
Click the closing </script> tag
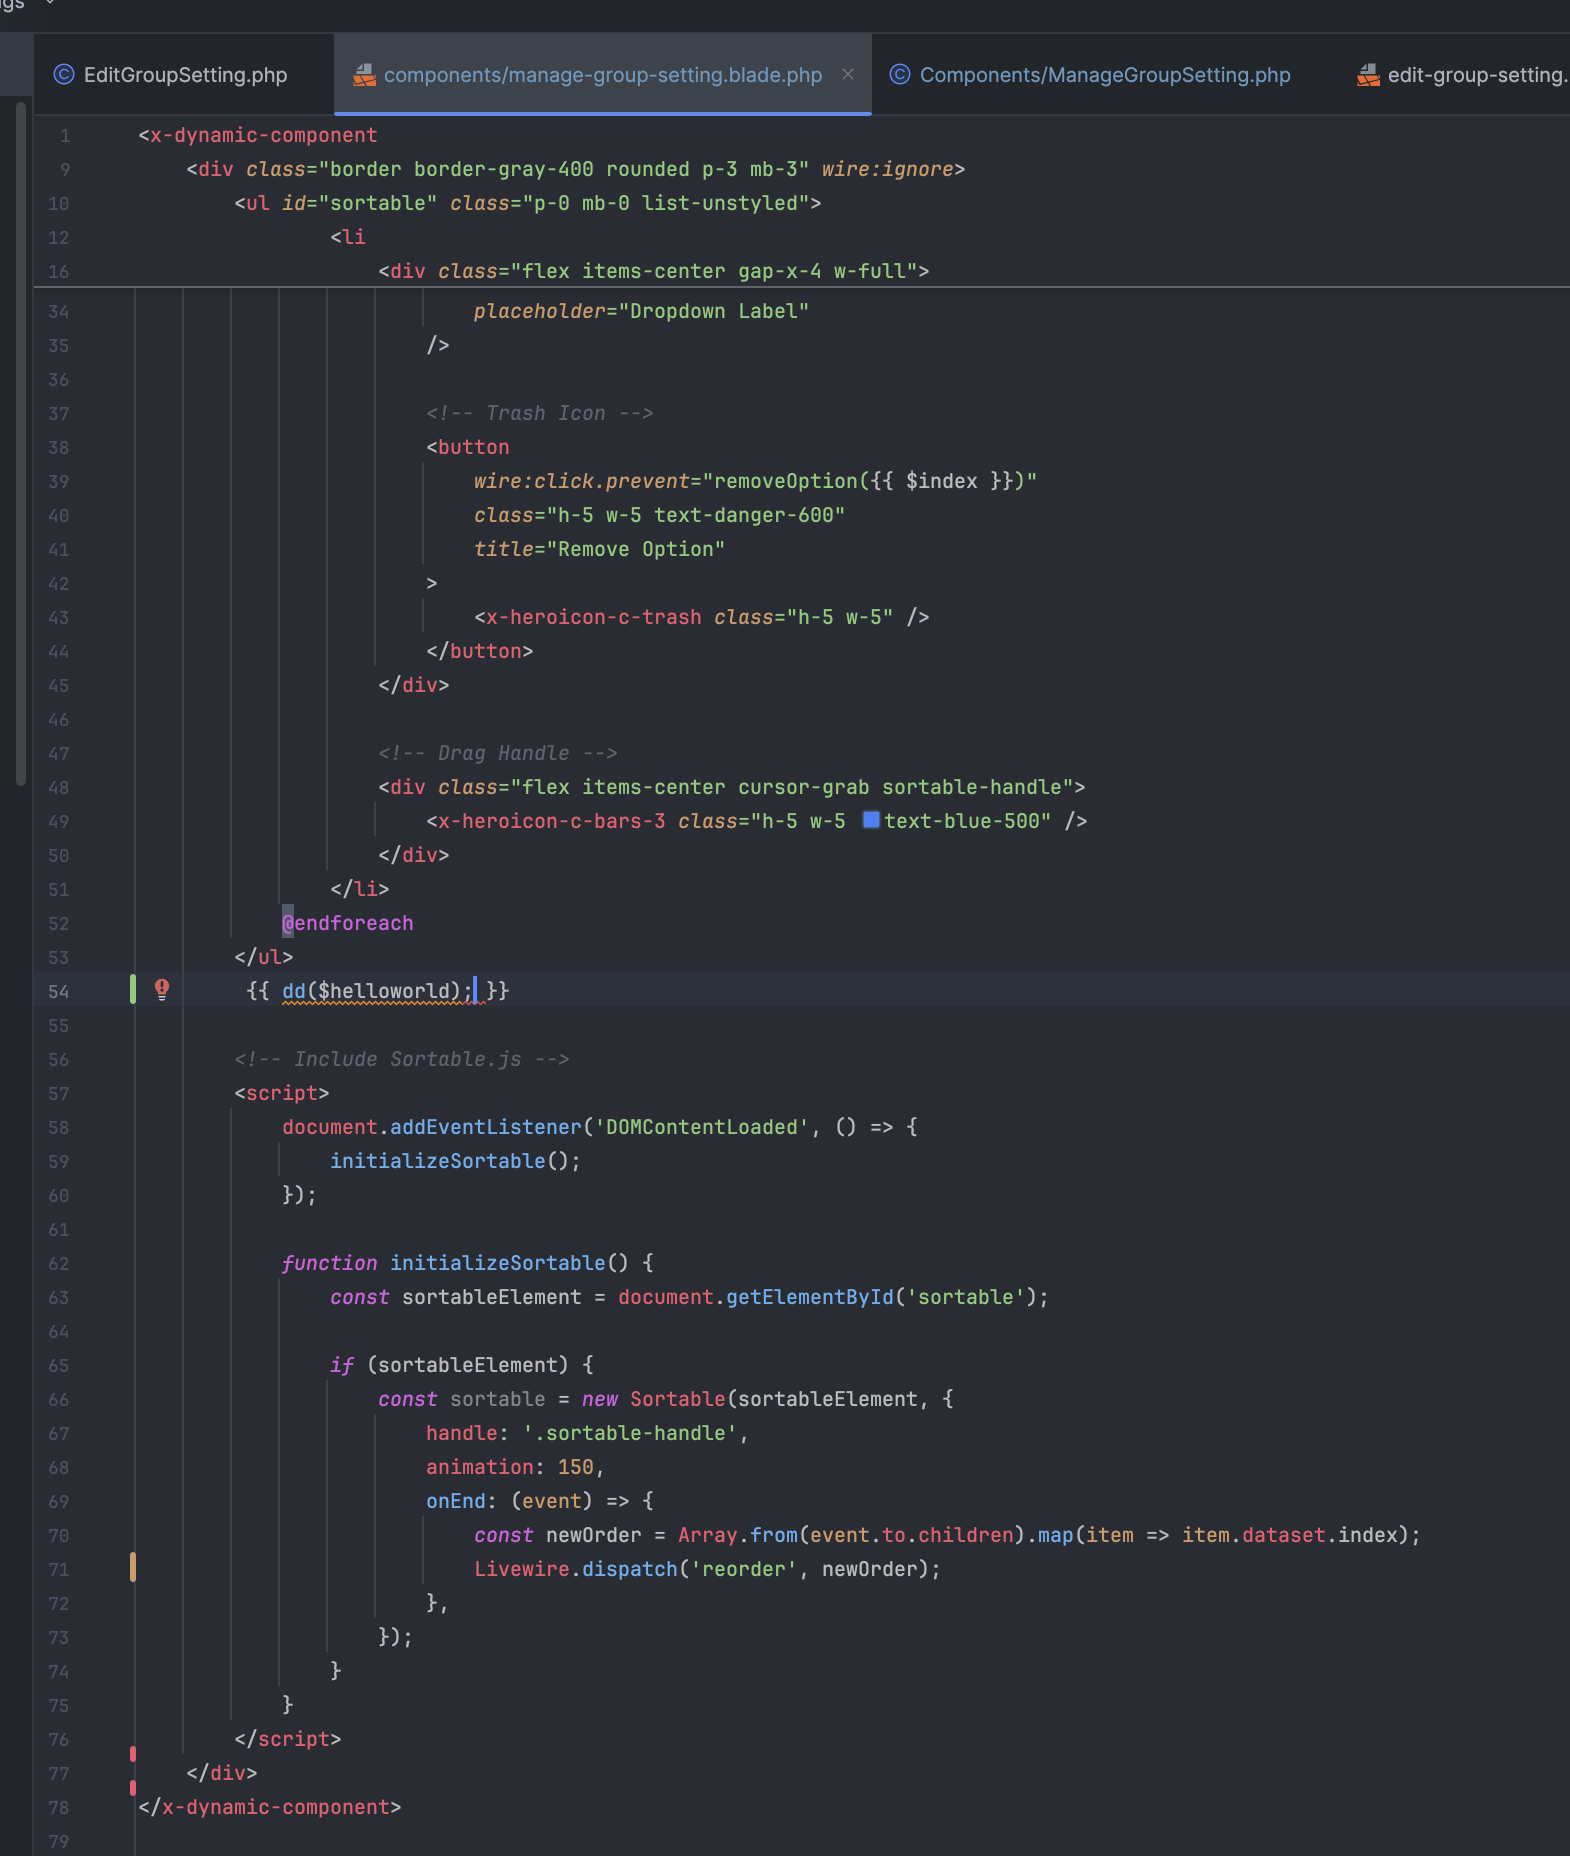tap(288, 1739)
